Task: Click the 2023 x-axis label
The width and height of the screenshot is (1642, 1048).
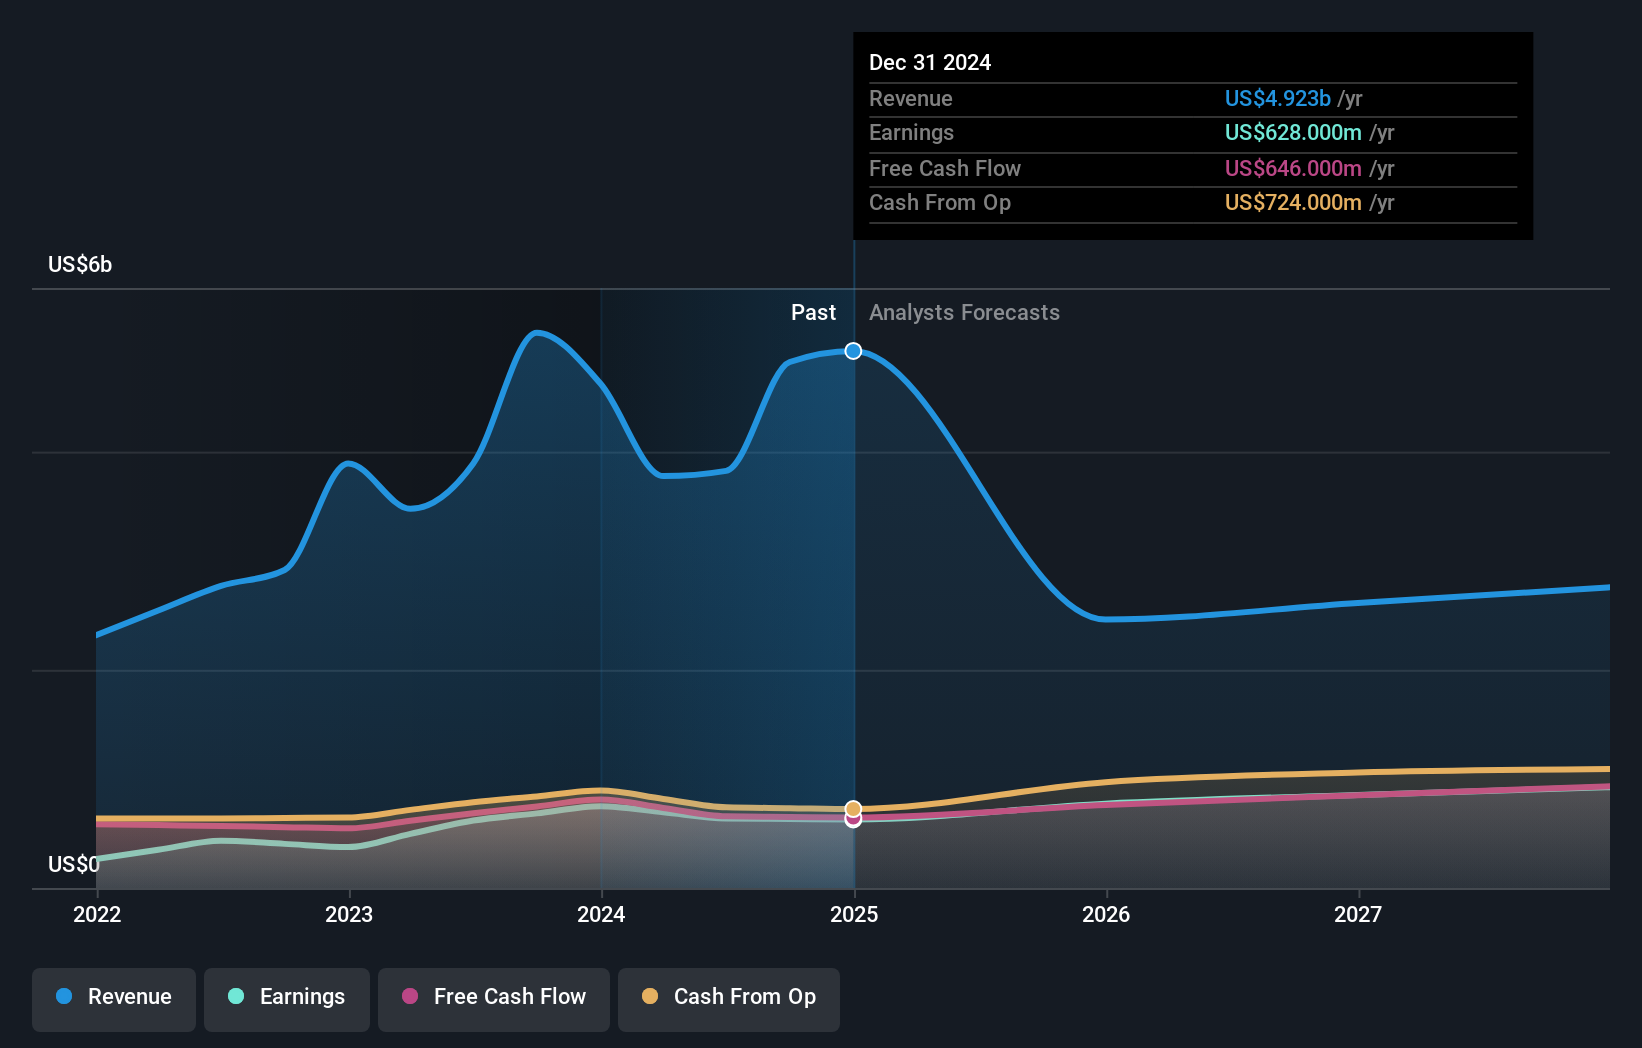Action: [349, 914]
